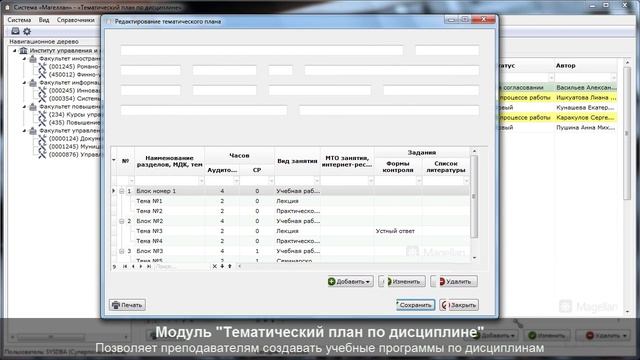
Task: Go to previous record in grid navigator
Action: 133,266
